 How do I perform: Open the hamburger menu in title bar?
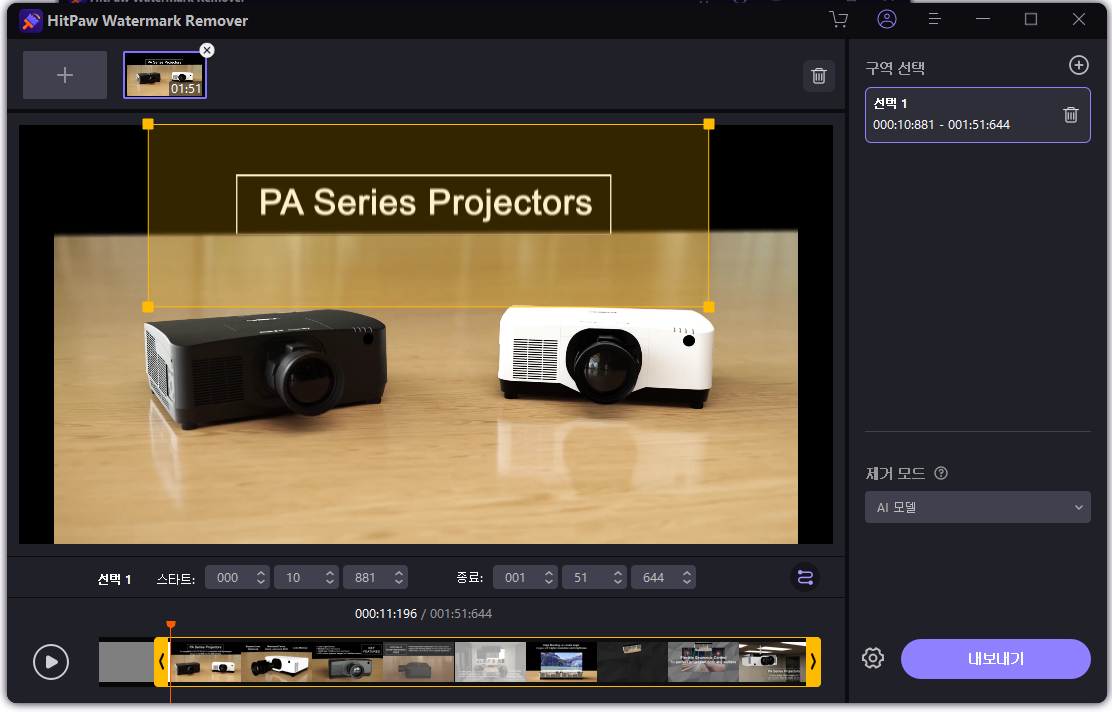coord(935,19)
